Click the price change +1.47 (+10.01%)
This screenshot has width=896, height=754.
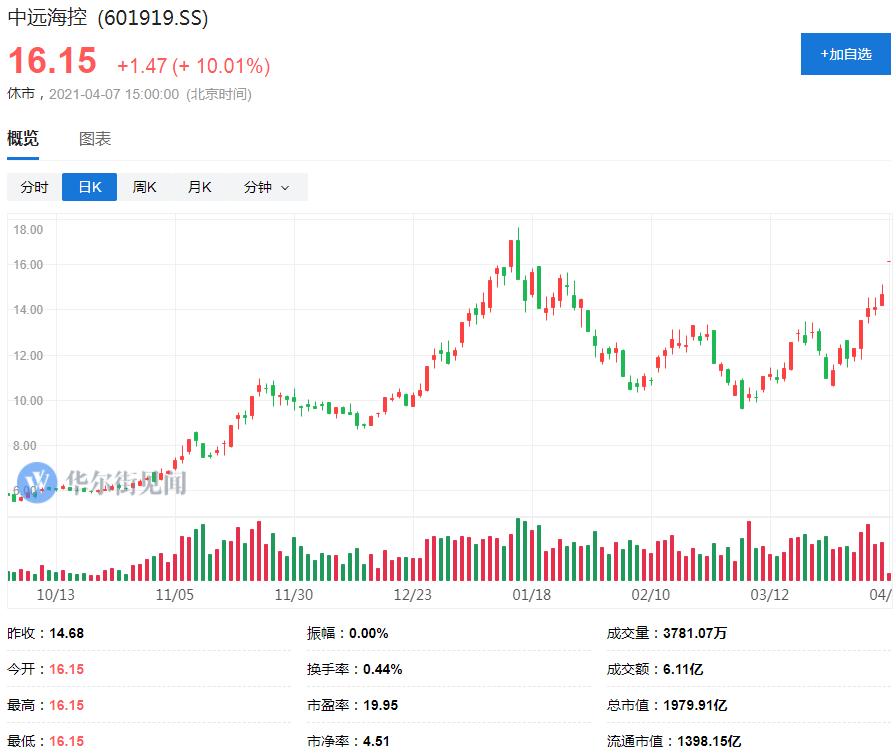point(194,66)
